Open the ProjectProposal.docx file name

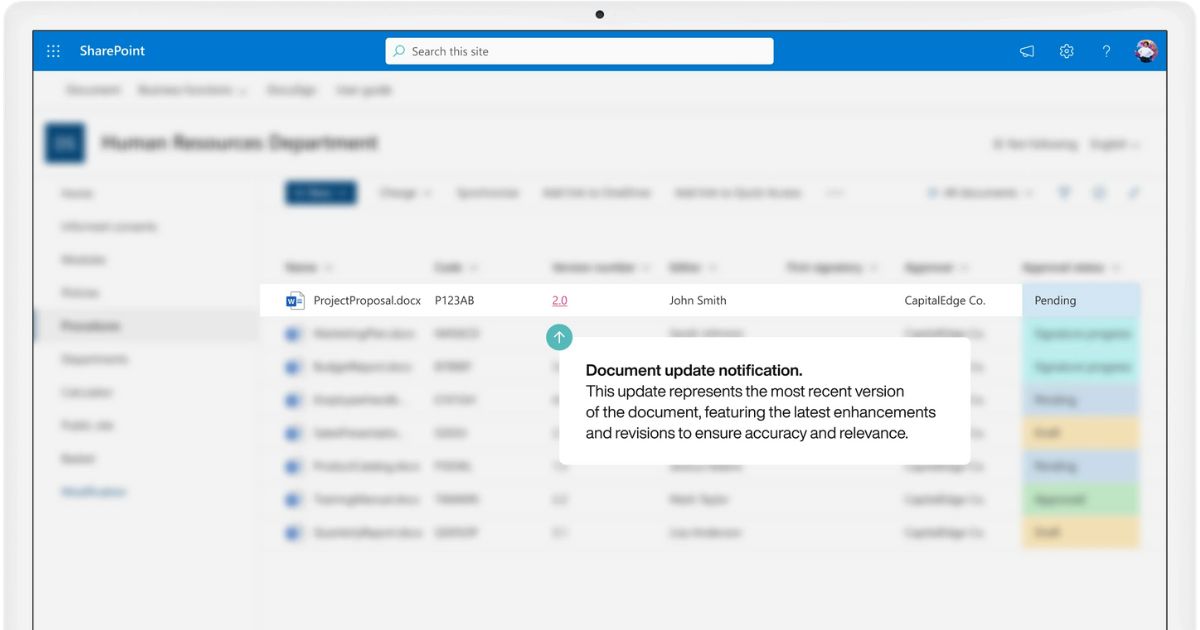[367, 300]
